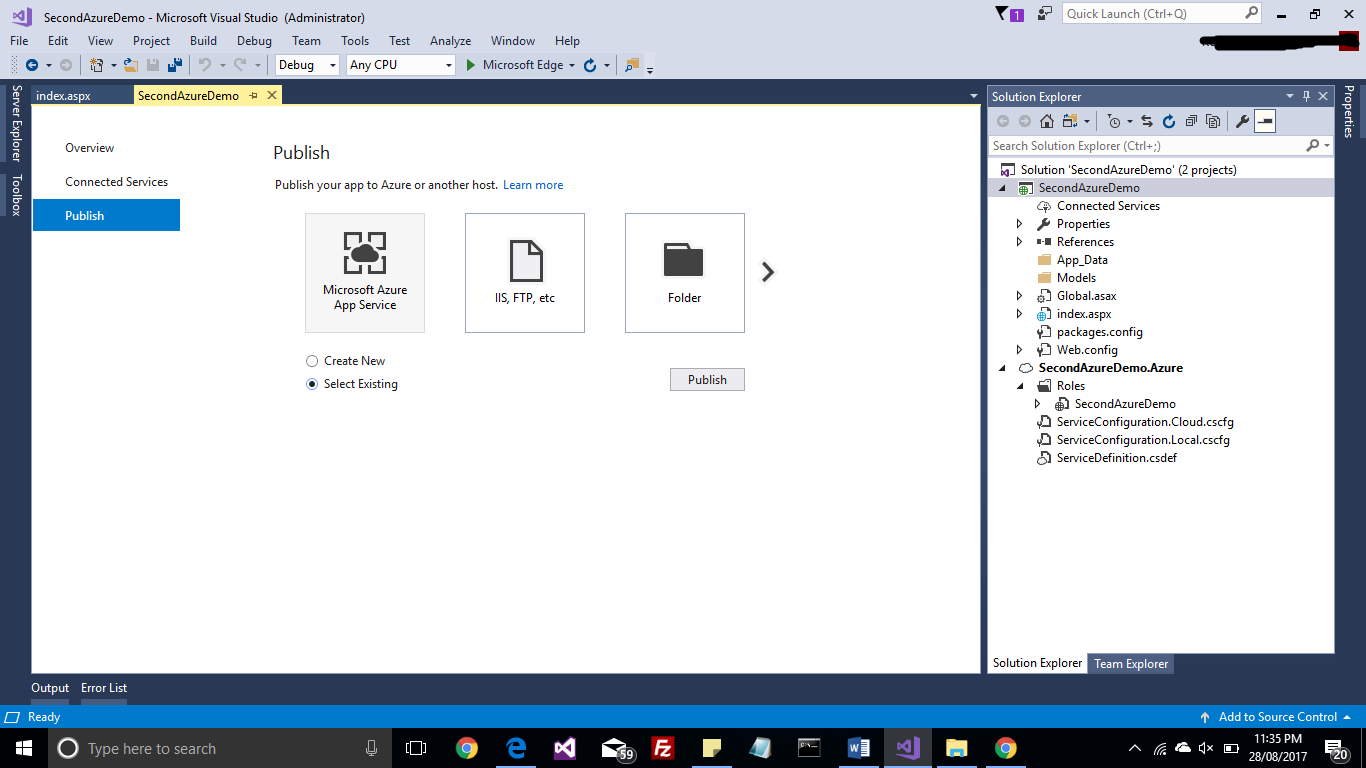
Task: Select ServiceDefinition.csdef in Solution Explorer
Action: point(1116,458)
